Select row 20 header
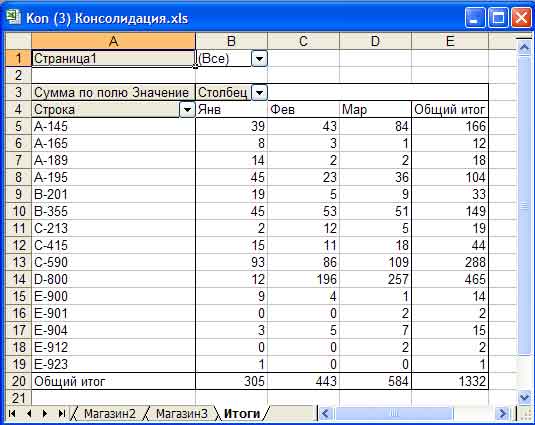Viewport: 535px width, 425px height. [18, 381]
